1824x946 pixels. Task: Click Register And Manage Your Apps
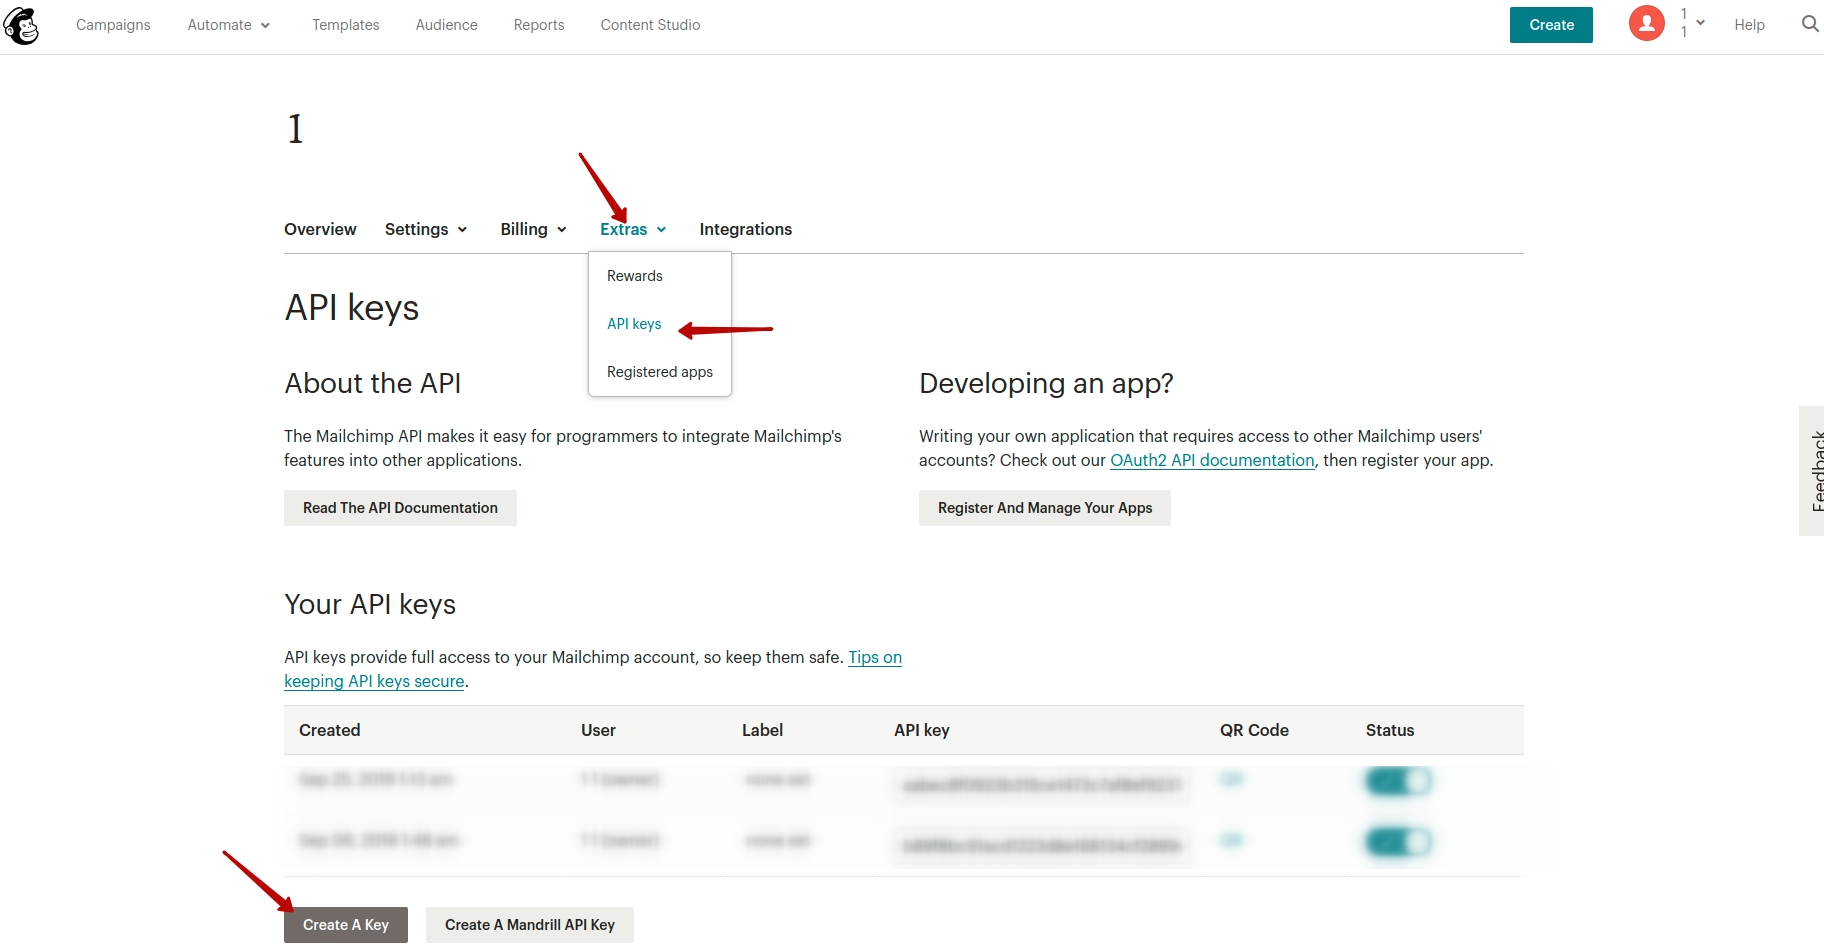pos(1045,508)
